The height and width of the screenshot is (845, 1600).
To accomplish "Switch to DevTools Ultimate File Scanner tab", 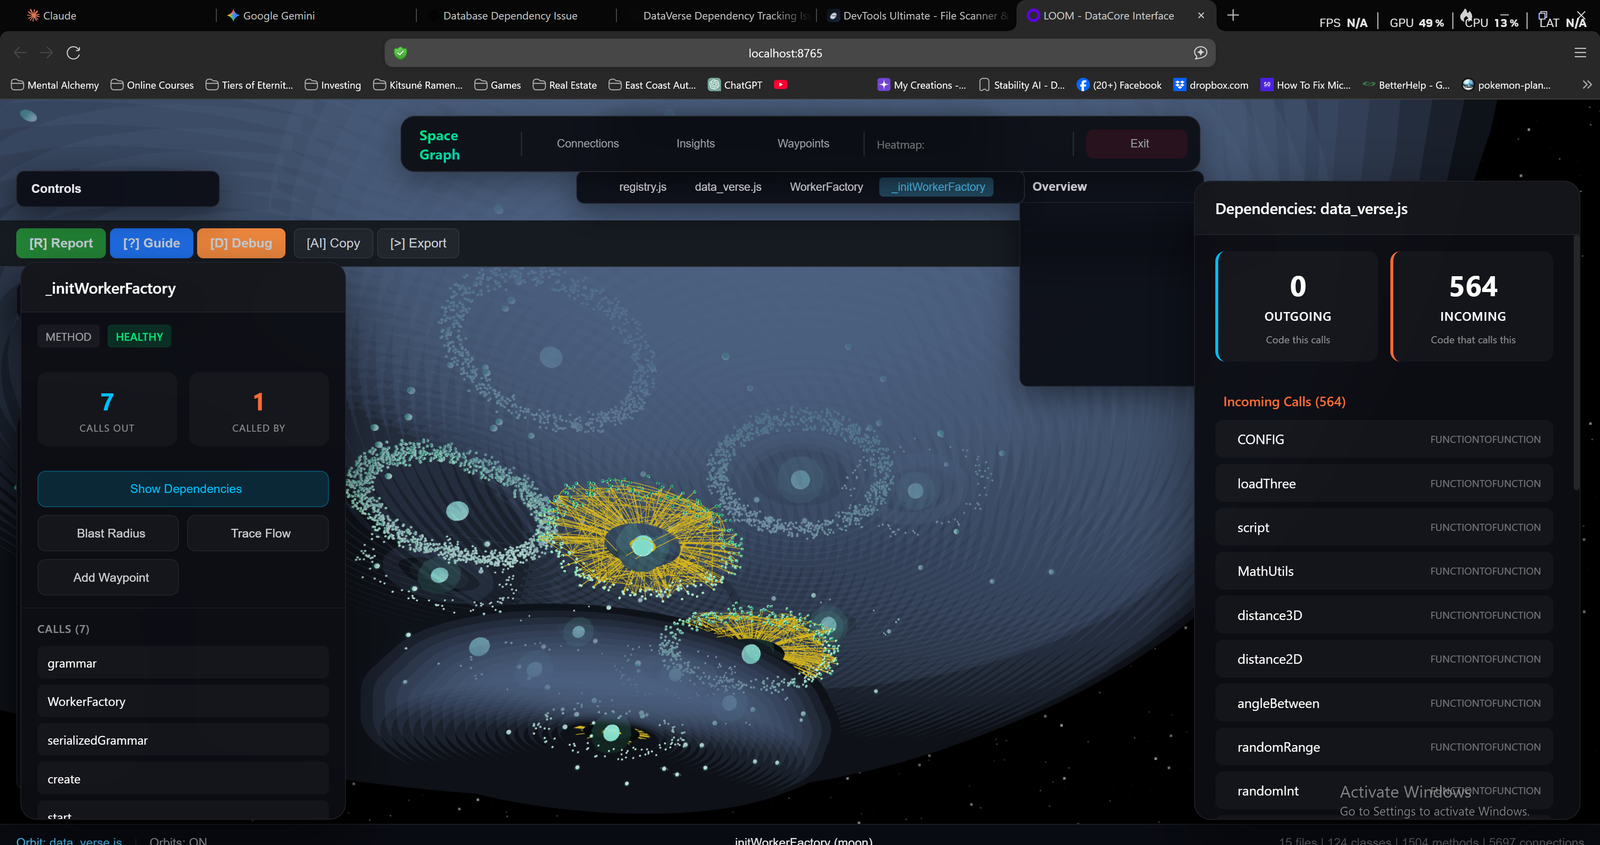I will 917,15.
